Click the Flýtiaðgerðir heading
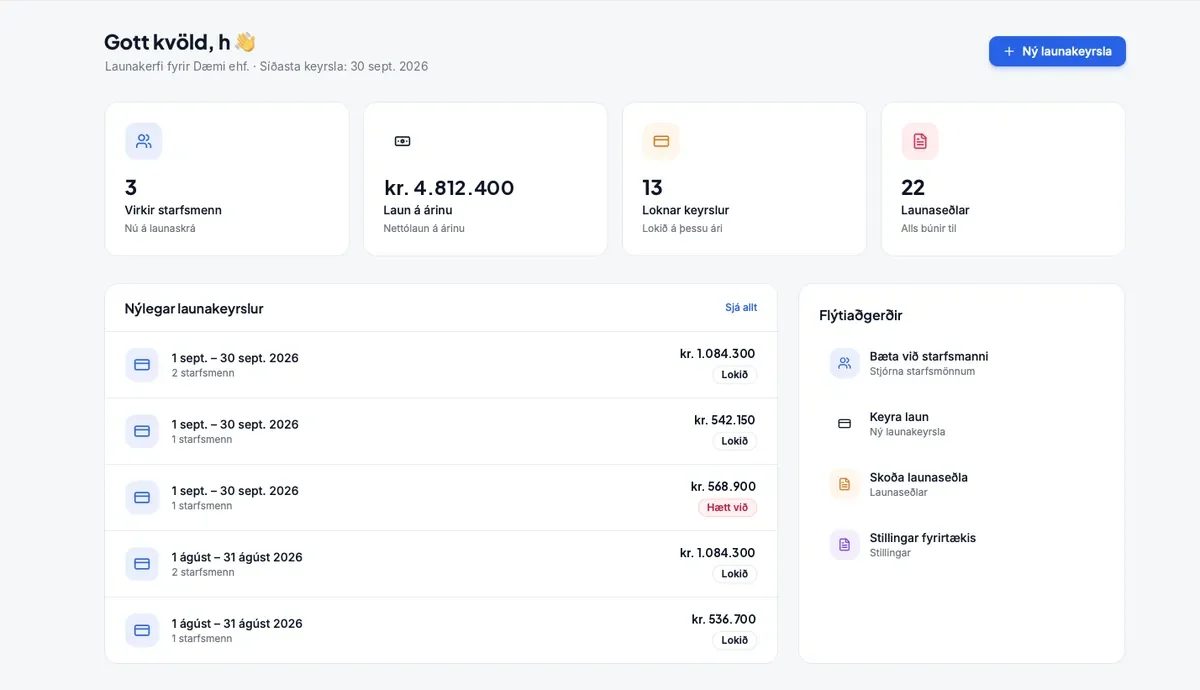Image resolution: width=1200 pixels, height=690 pixels. tap(861, 315)
